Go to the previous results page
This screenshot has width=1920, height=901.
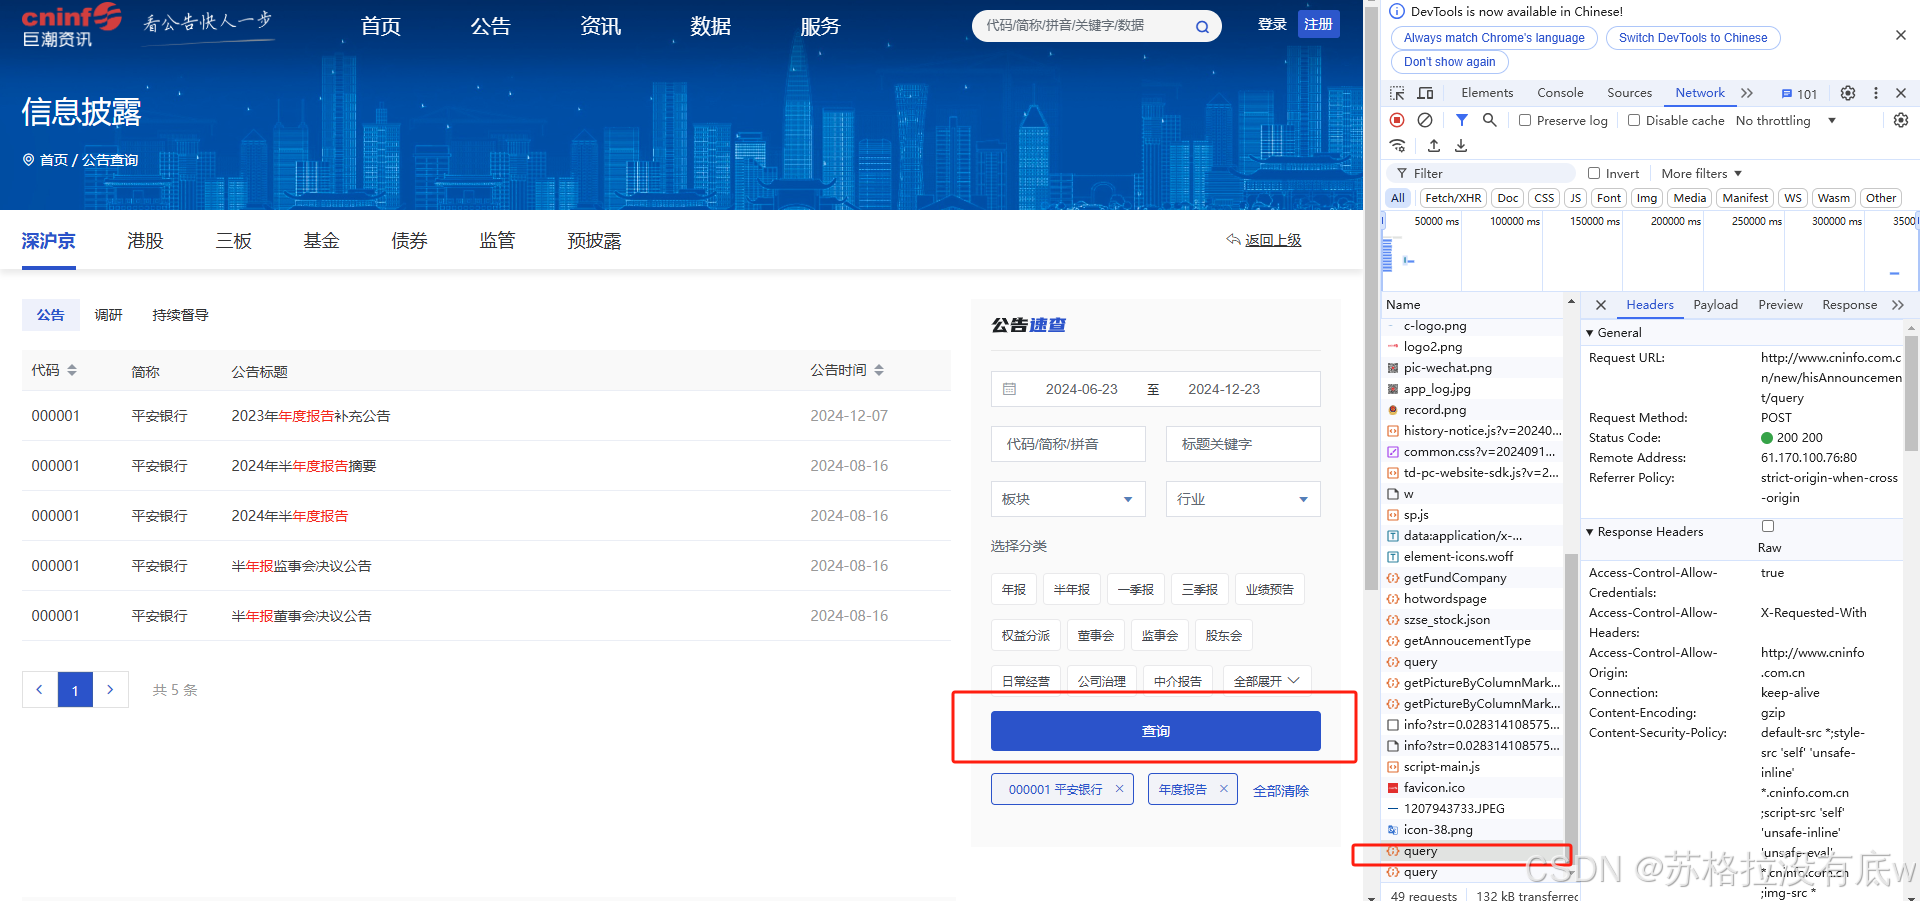(40, 690)
